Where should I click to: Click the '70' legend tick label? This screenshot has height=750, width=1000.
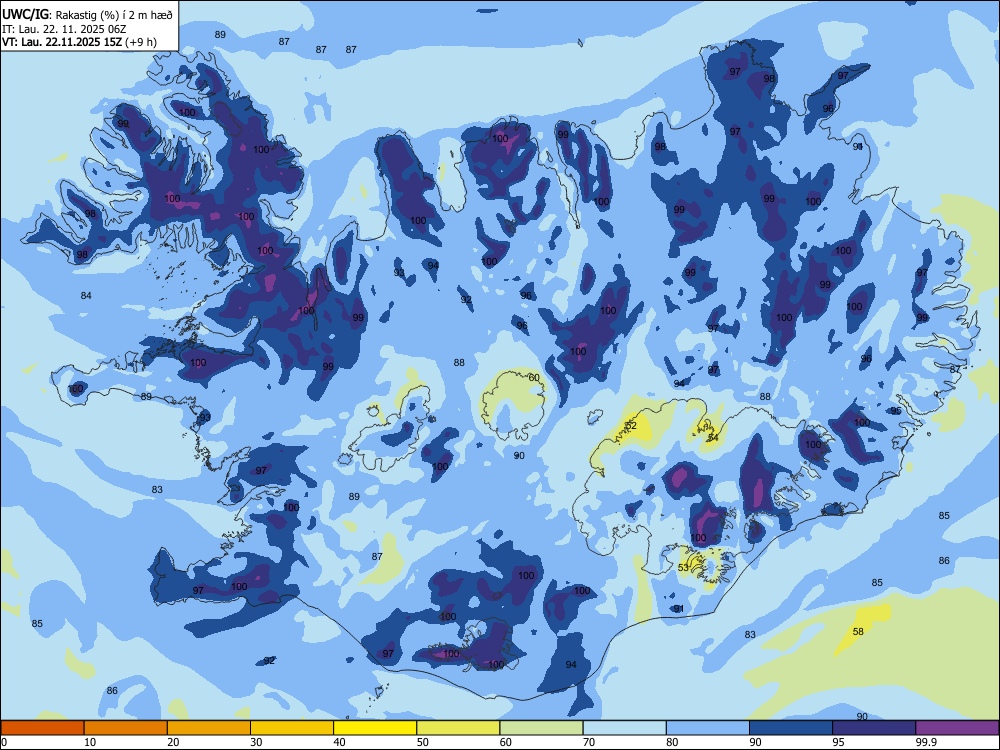click(589, 742)
